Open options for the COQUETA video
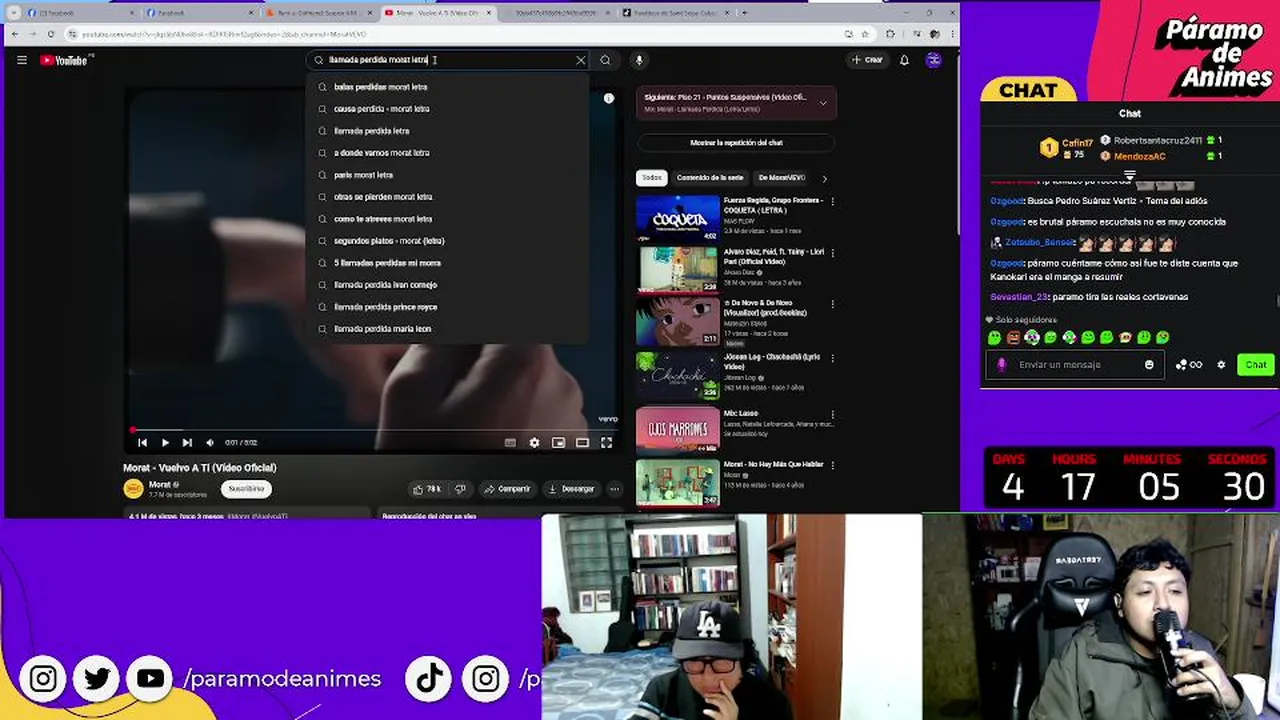 (832, 201)
